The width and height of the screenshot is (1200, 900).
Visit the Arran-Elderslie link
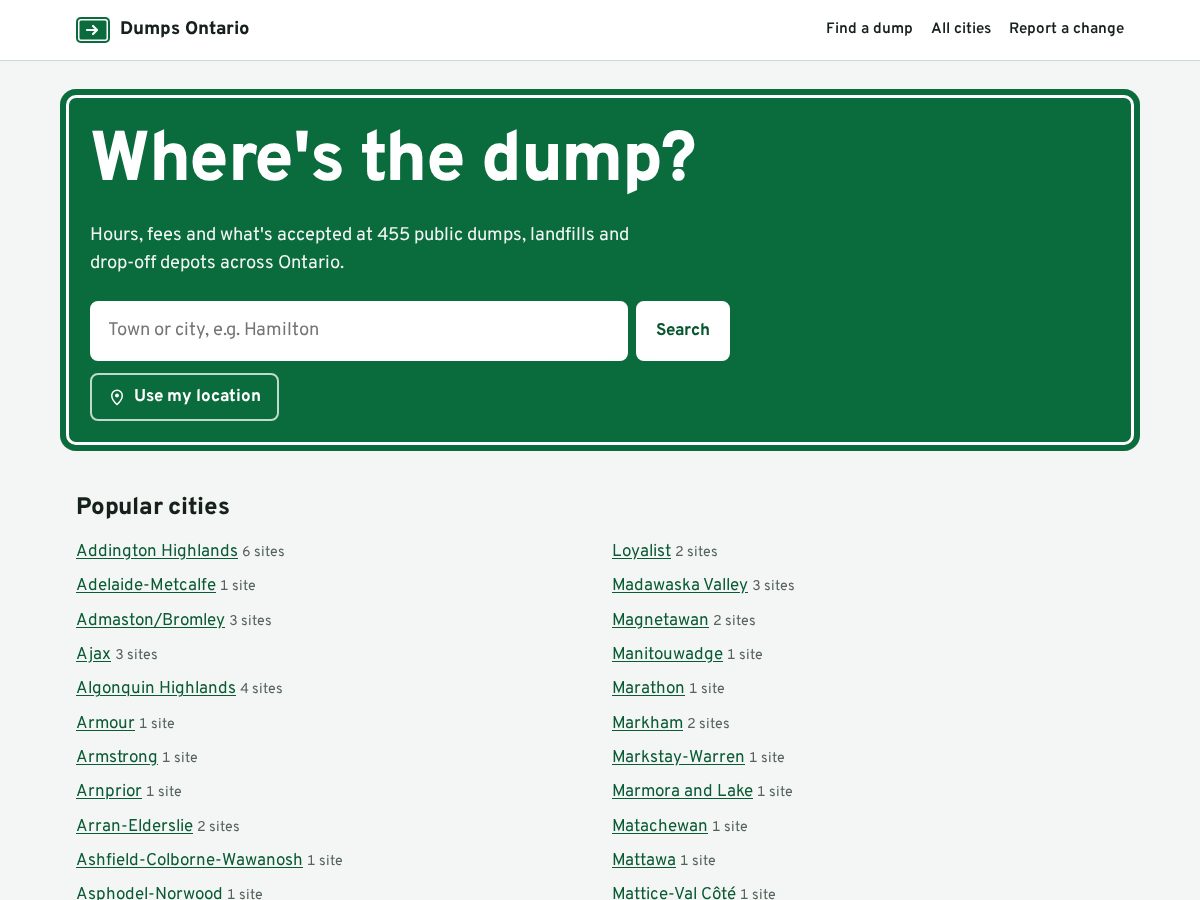click(134, 826)
